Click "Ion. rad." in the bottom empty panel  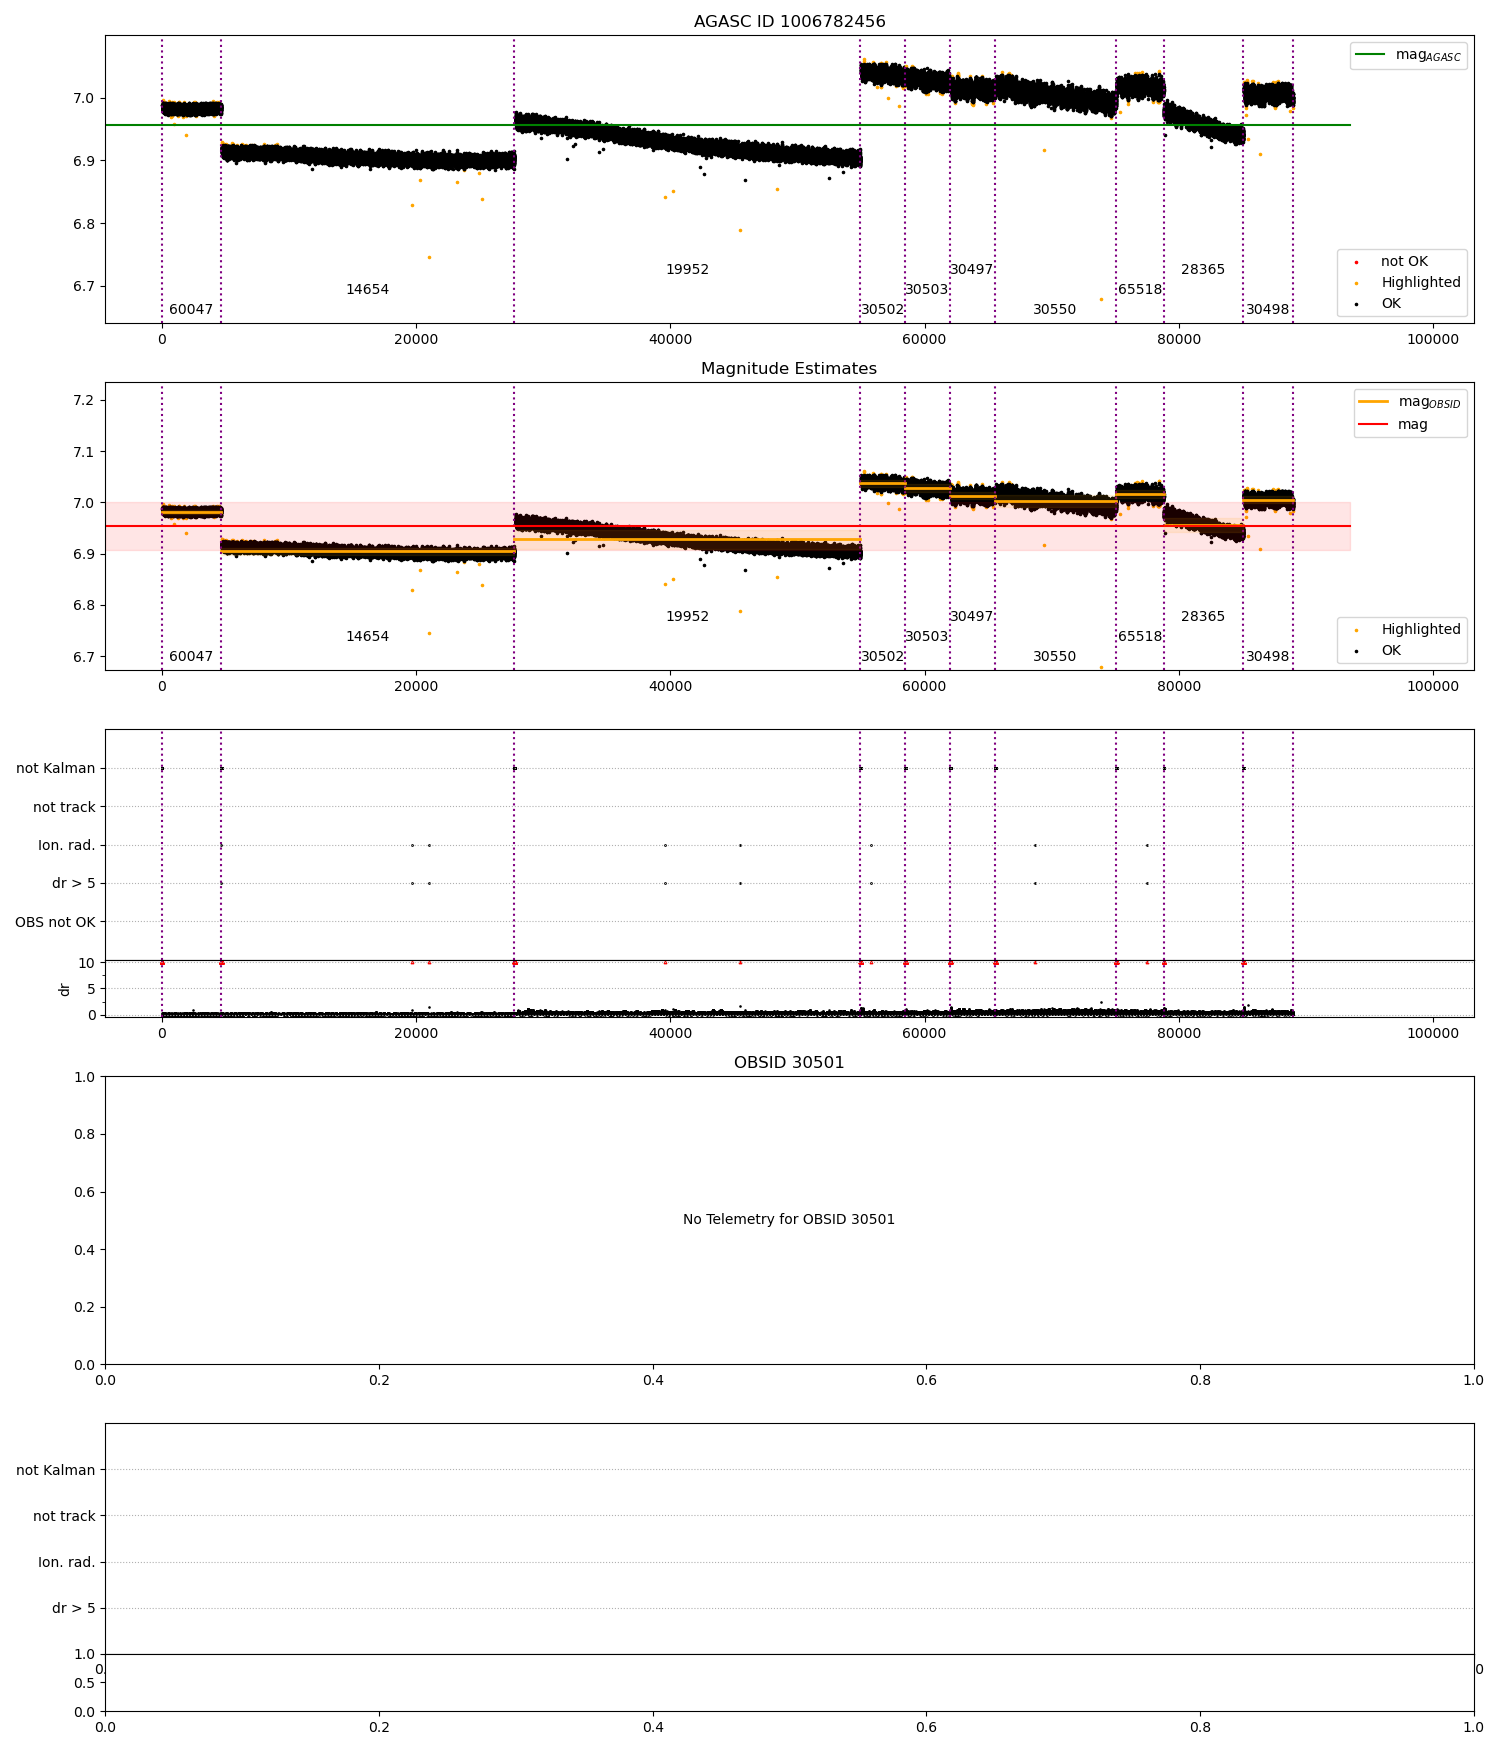(67, 1562)
